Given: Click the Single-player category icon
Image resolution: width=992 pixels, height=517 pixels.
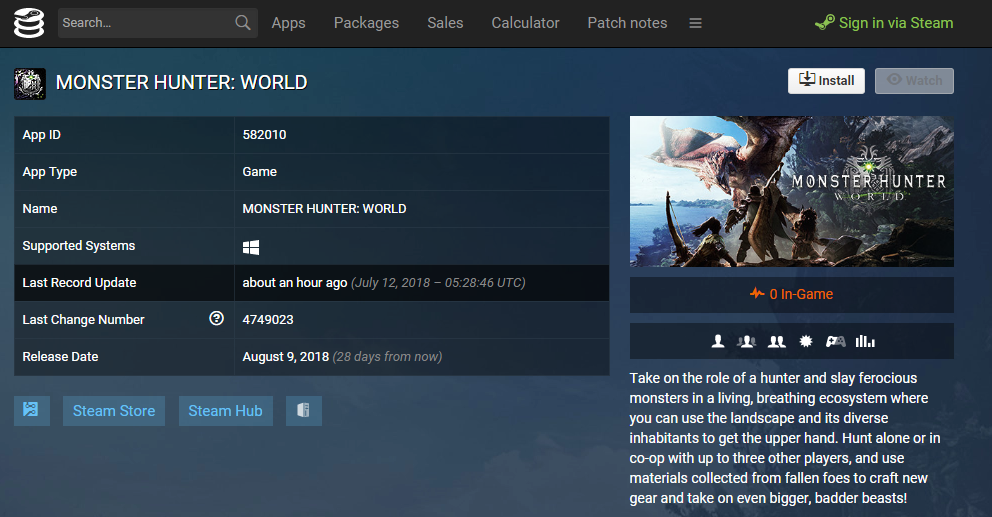Looking at the screenshot, I should [x=717, y=342].
